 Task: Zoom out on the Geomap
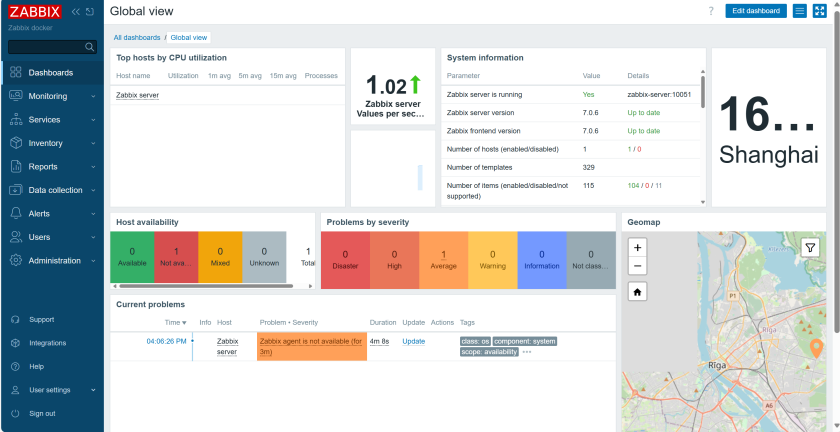tap(637, 266)
